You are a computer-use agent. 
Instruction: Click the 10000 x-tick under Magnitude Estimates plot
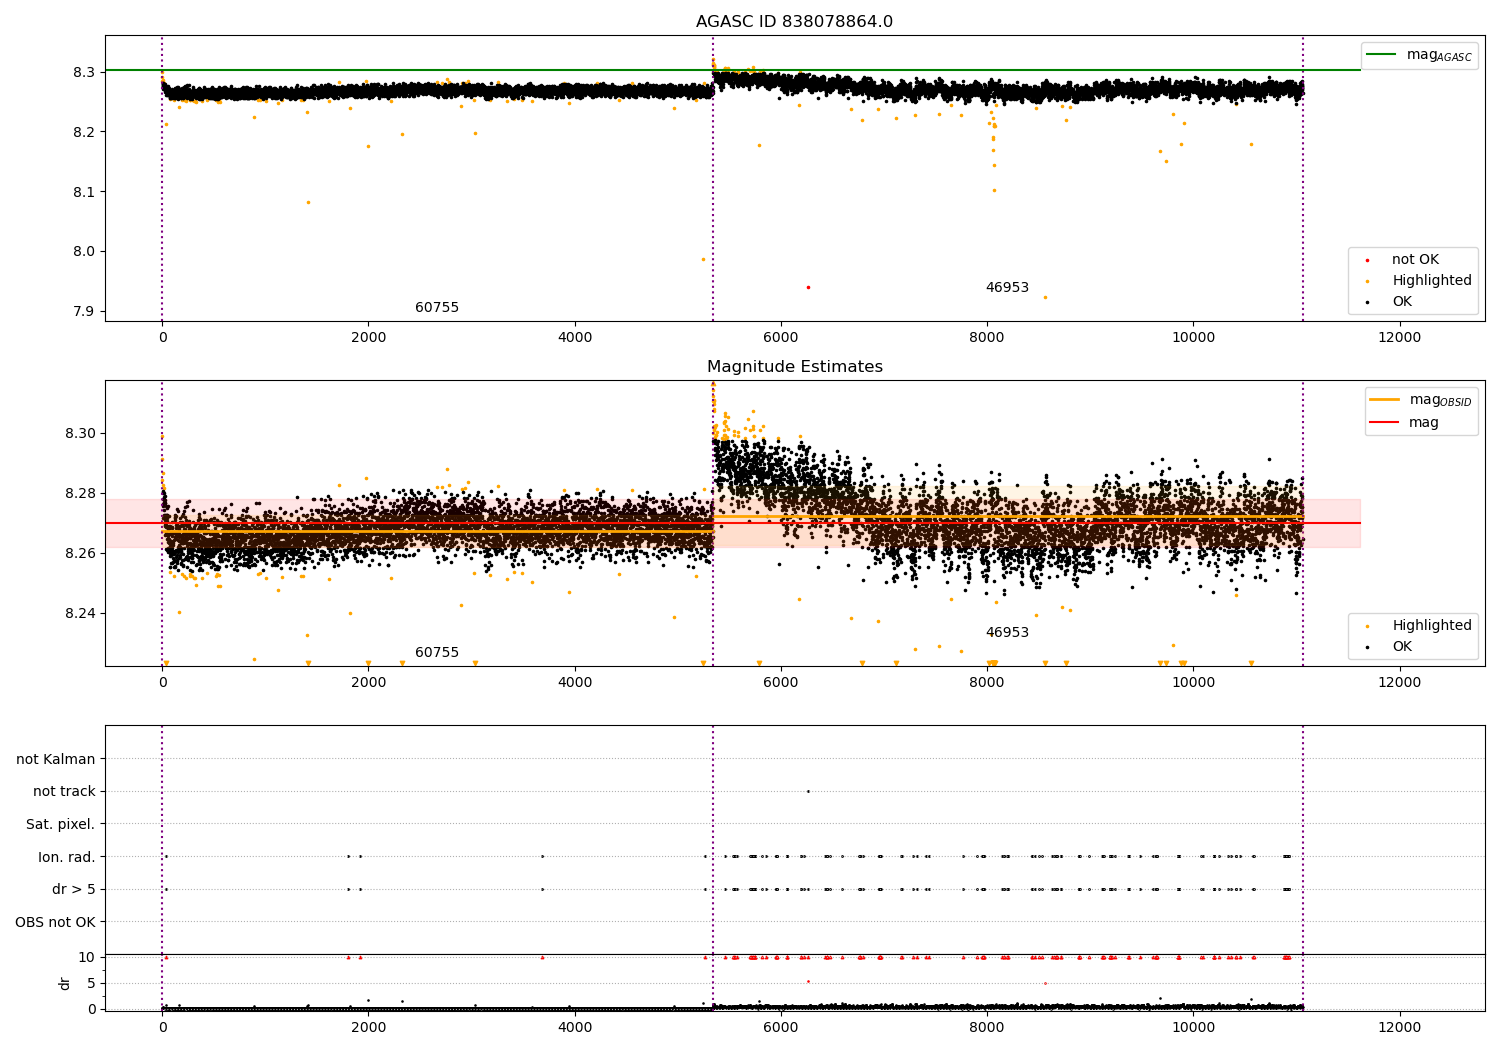tap(1193, 683)
